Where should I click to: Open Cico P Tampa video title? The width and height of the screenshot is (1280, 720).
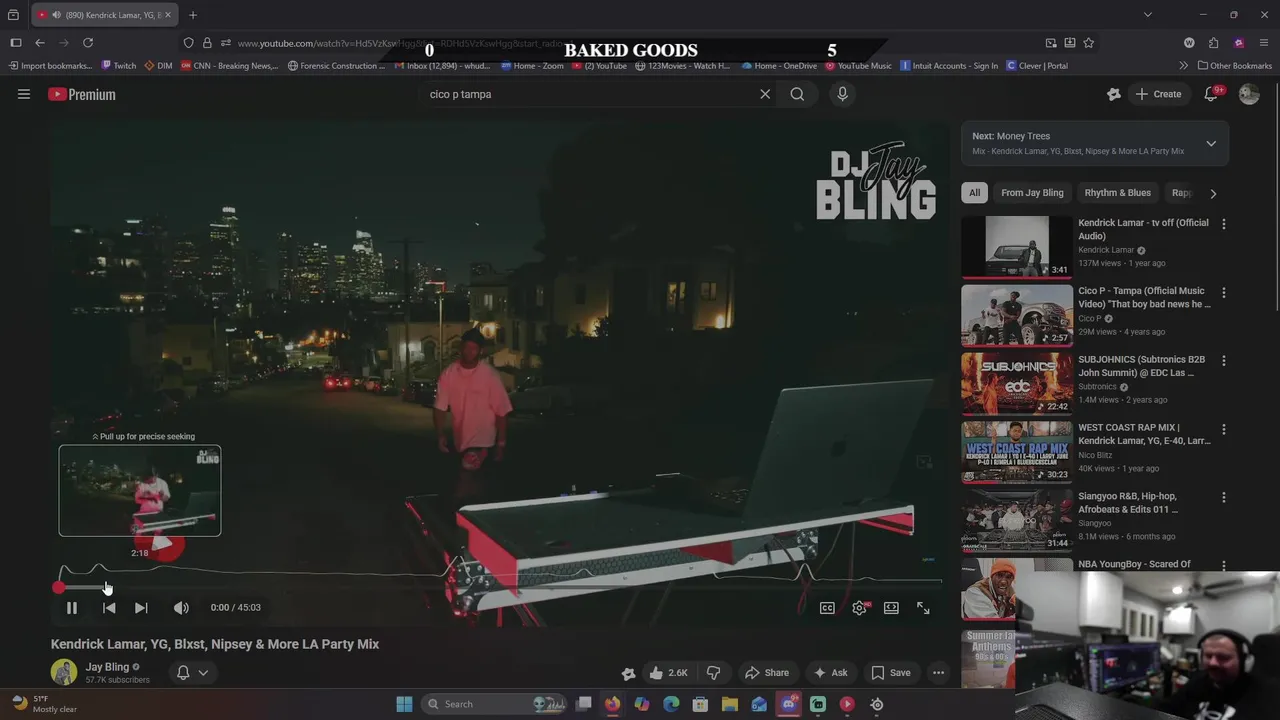1144,297
